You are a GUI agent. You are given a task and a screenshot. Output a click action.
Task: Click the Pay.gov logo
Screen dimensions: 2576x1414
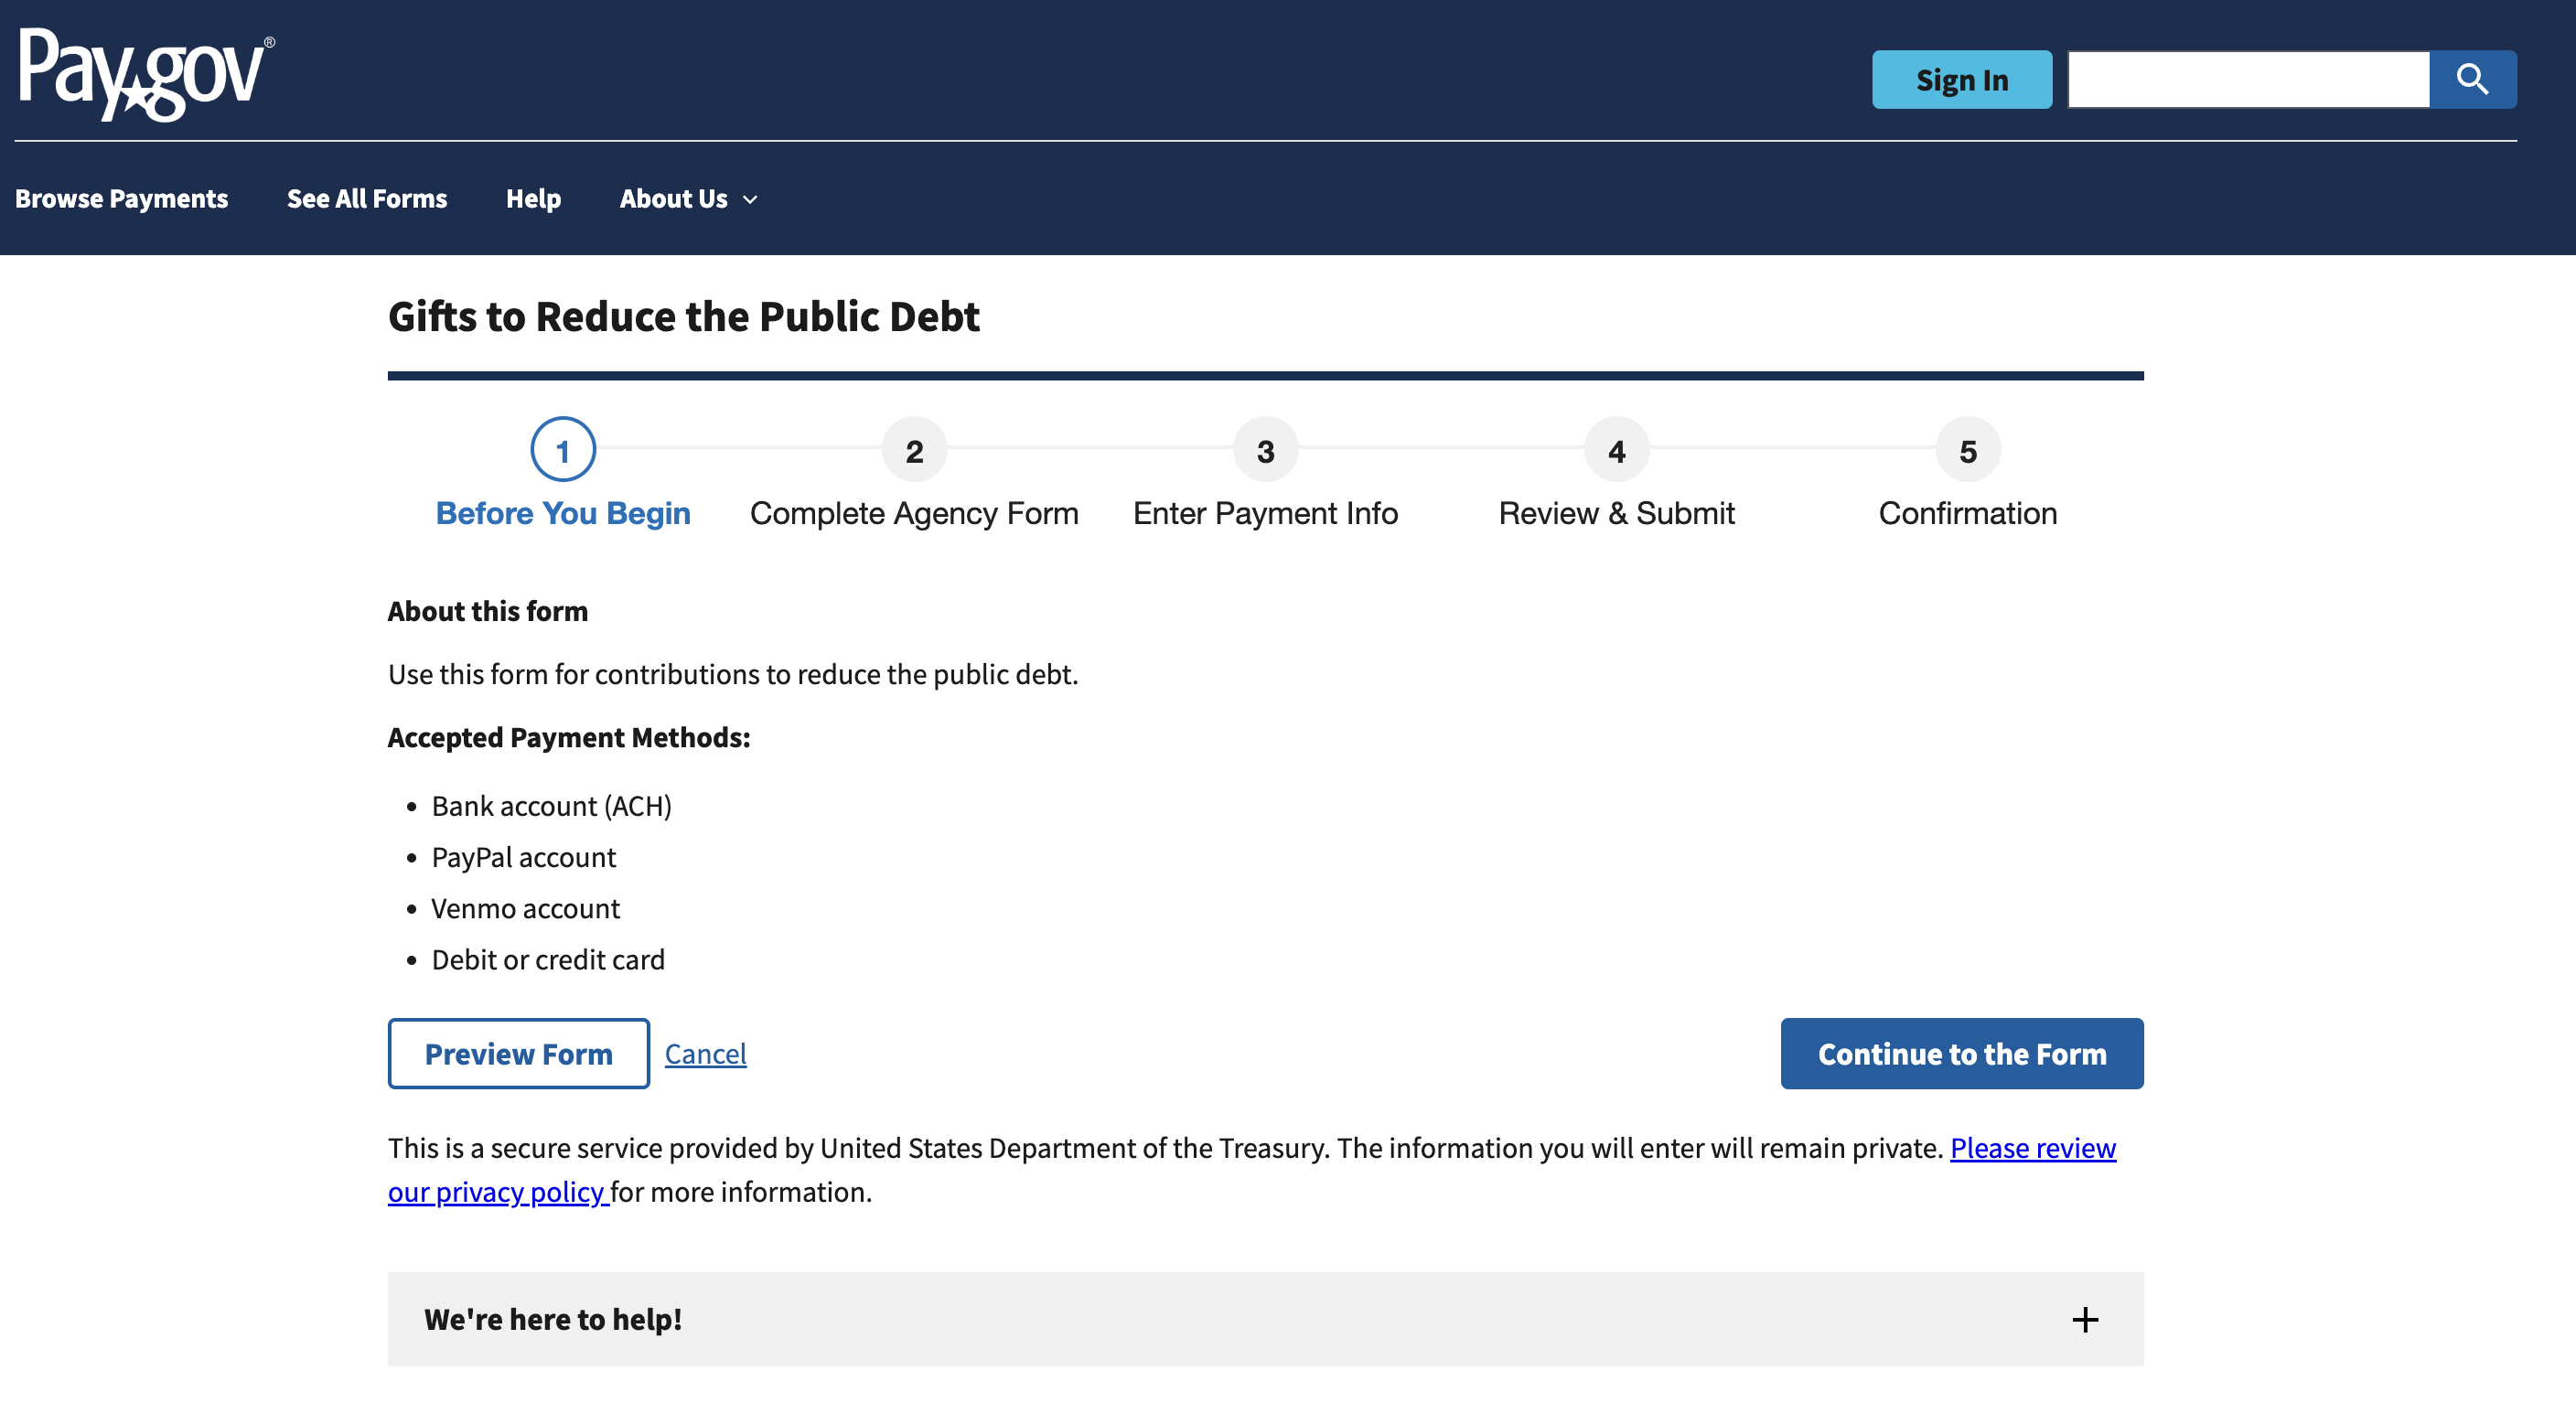coord(145,75)
